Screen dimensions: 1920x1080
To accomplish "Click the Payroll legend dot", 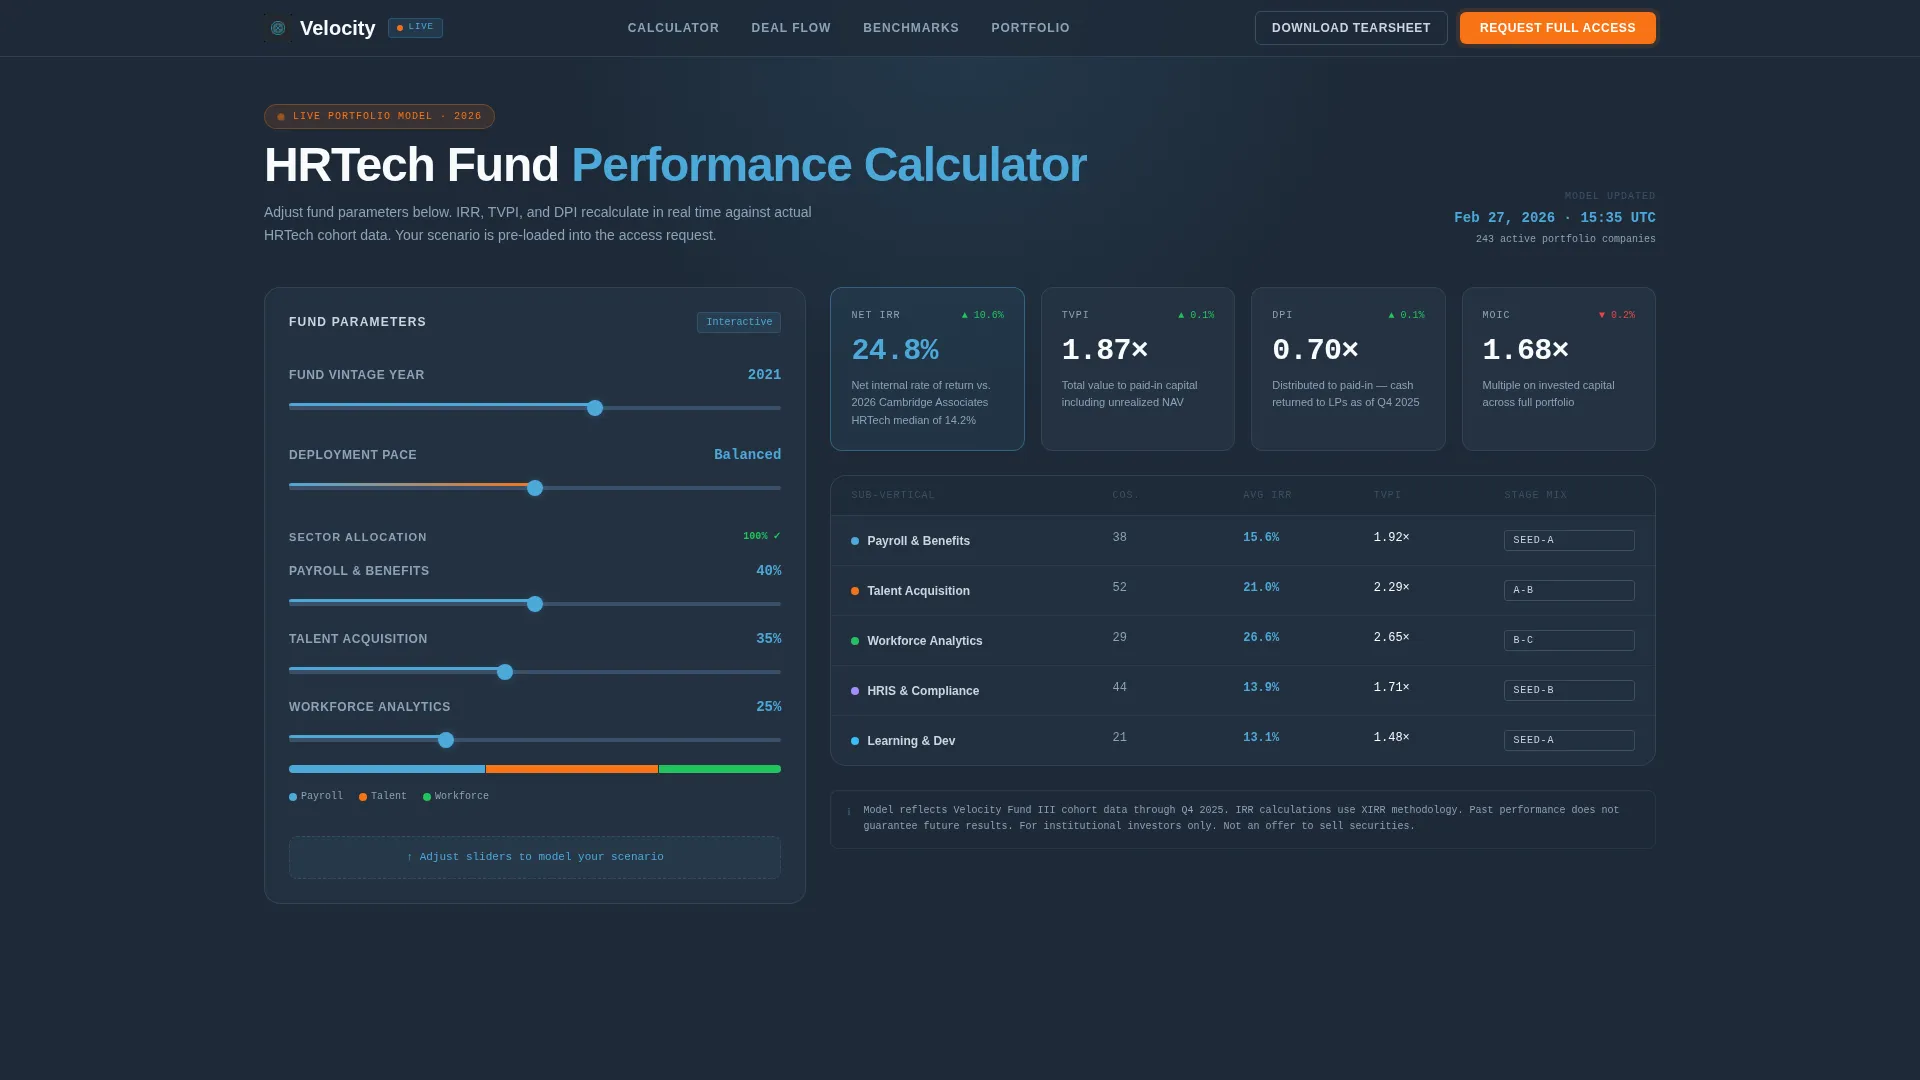I will coord(293,797).
